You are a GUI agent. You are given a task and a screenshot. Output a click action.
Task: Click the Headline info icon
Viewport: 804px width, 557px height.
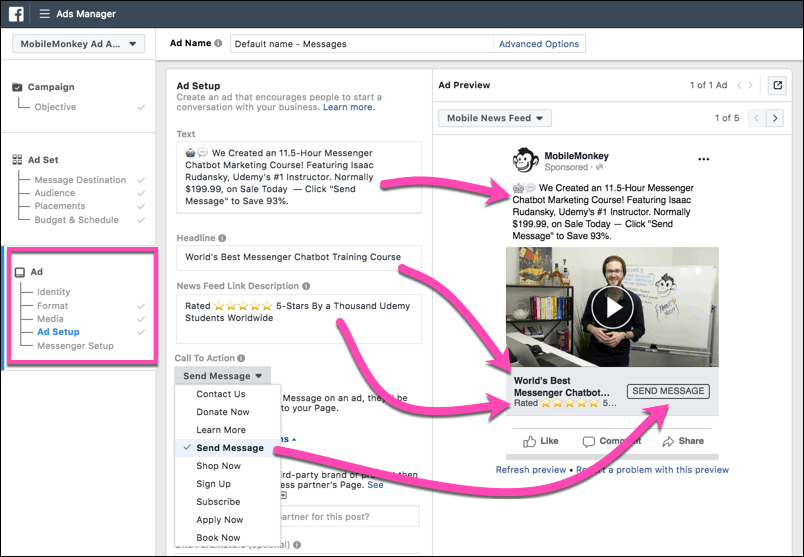pyautogui.click(x=222, y=238)
